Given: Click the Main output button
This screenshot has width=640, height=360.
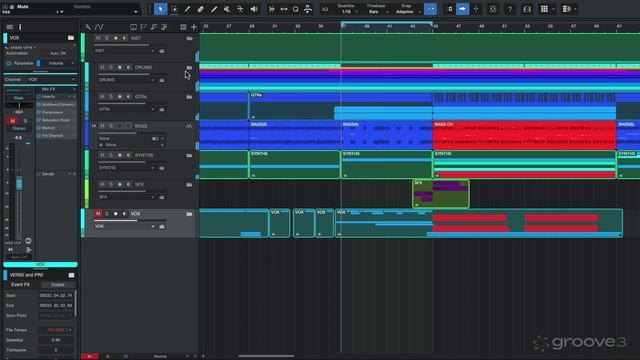Looking at the screenshot, I should [19, 98].
